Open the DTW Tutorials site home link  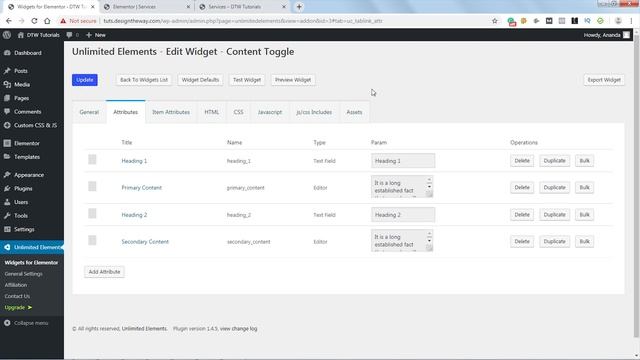38,35
